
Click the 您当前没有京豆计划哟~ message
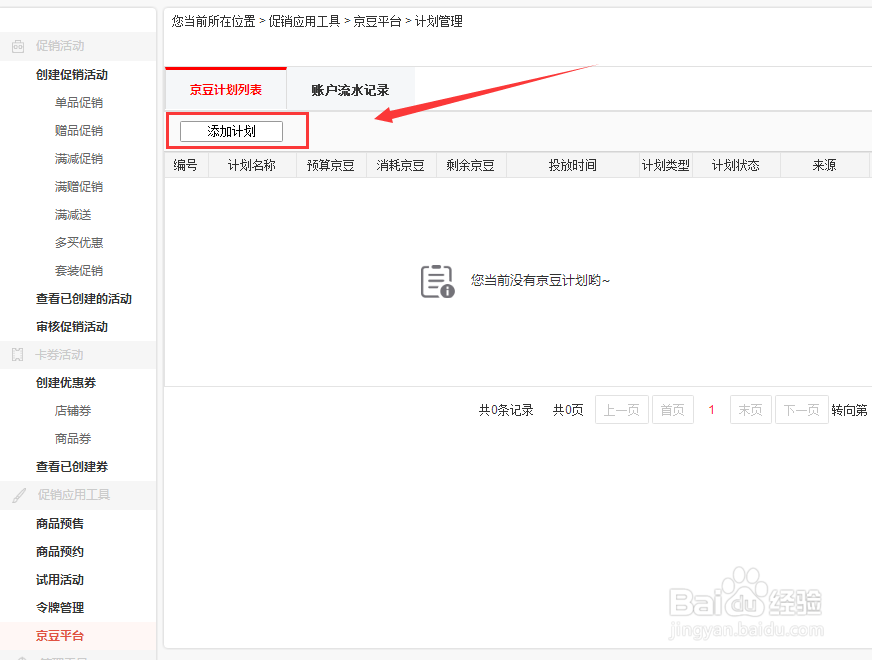540,280
